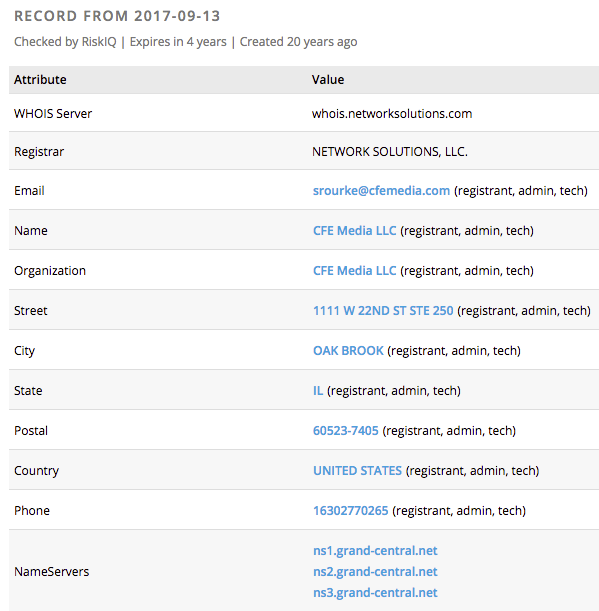599x611 pixels.
Task: Click the WHOIS Server attribute label
Action: coord(53,113)
